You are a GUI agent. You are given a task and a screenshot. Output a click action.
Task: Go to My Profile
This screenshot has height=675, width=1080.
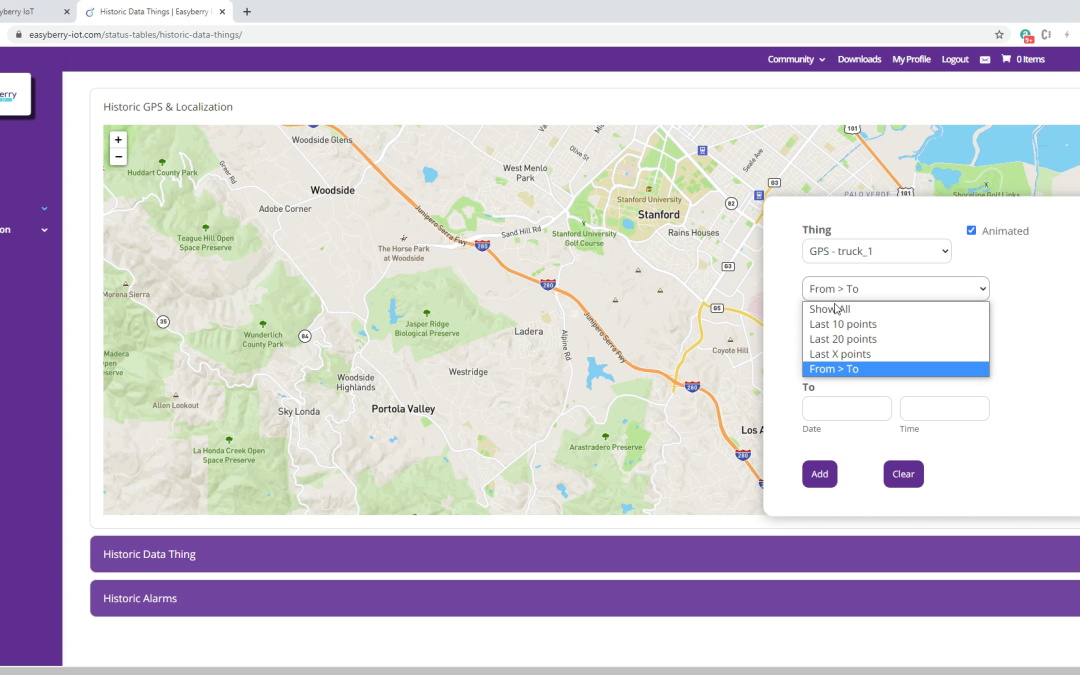coord(911,59)
